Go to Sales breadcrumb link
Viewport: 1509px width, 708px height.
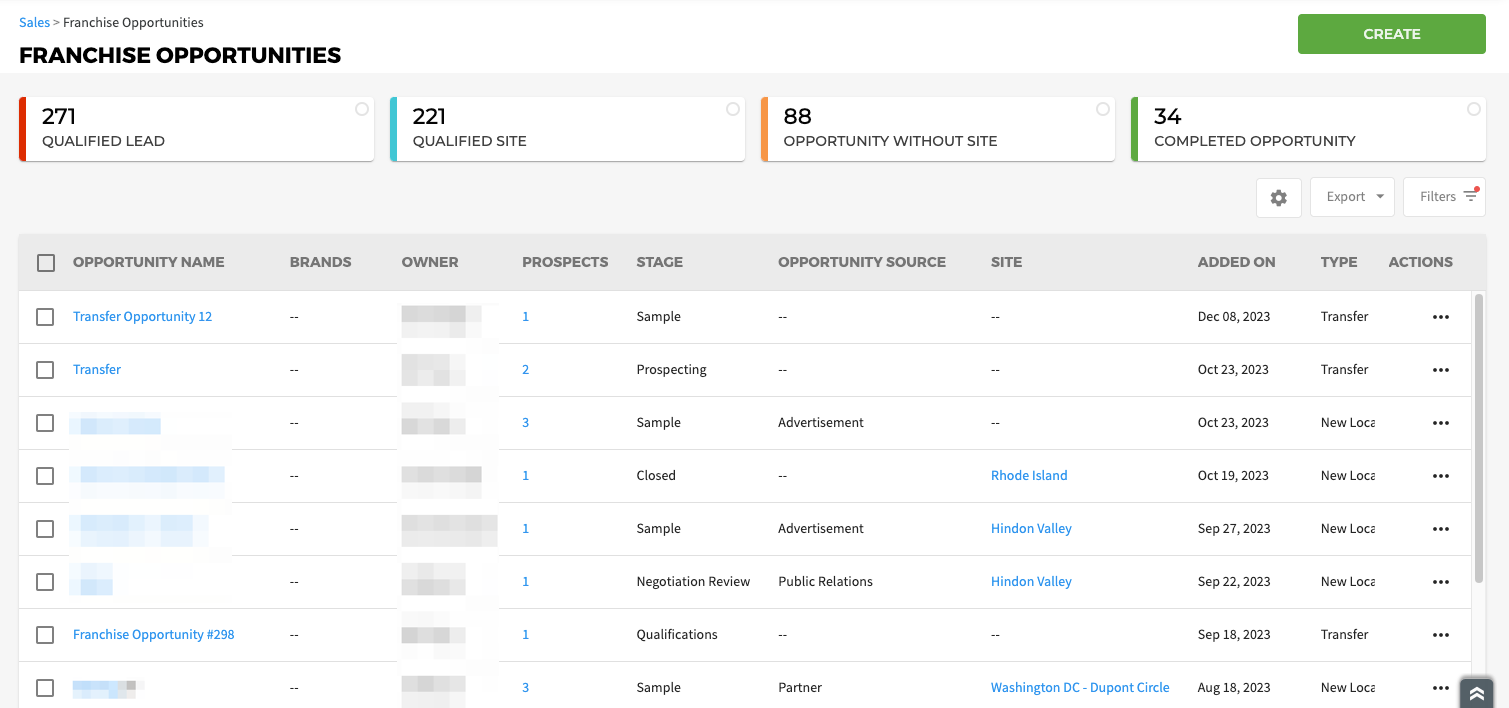34,22
